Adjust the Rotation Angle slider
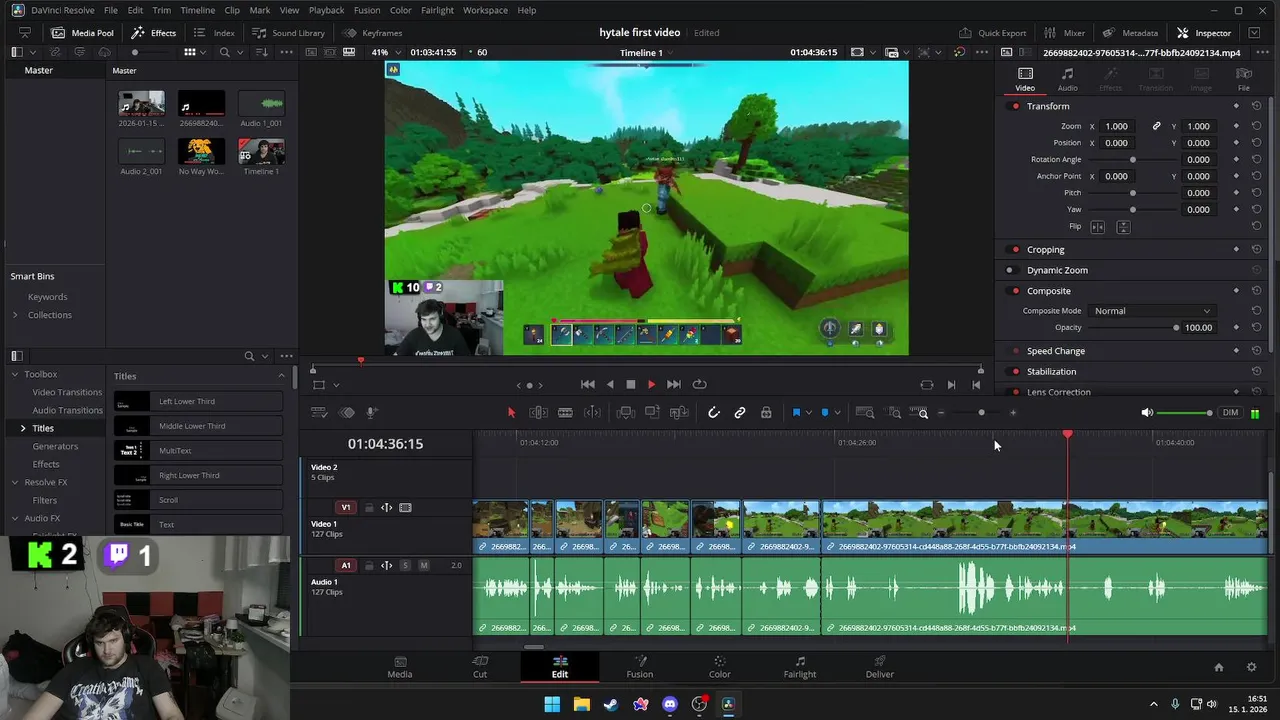1280x720 pixels. point(1132,159)
